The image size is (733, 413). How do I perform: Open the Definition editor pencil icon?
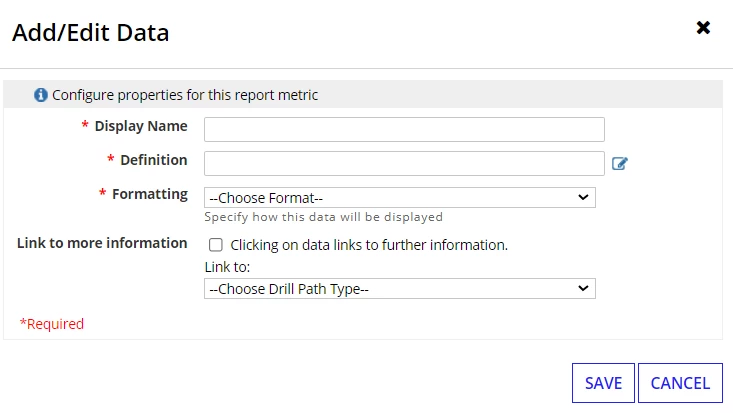[619, 163]
